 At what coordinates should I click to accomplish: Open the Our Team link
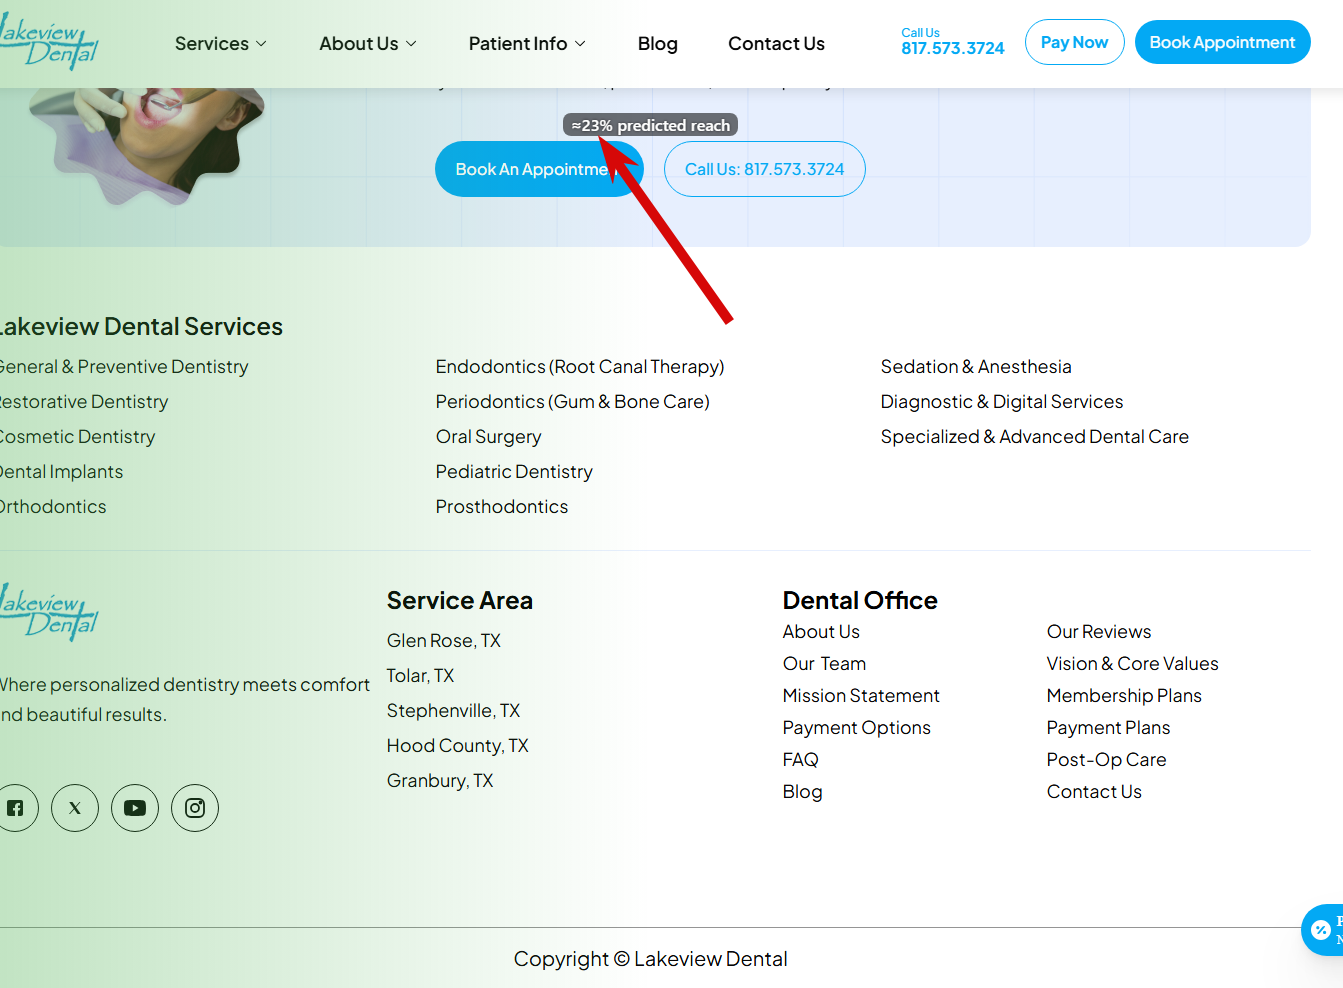pos(824,664)
